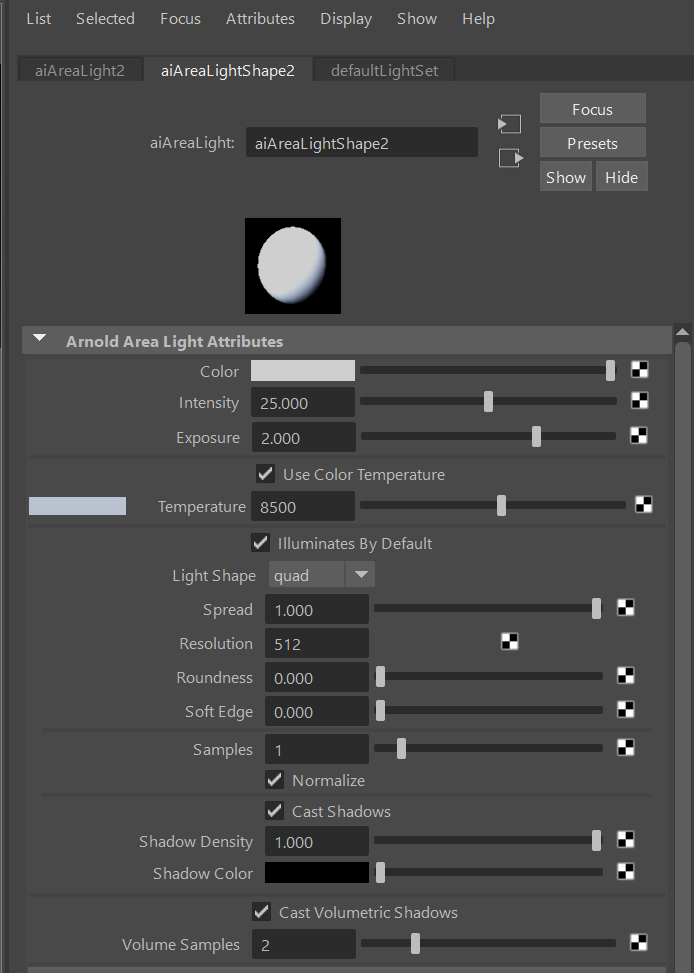
Task: Click Volume Samples checker map button
Action: tap(639, 943)
